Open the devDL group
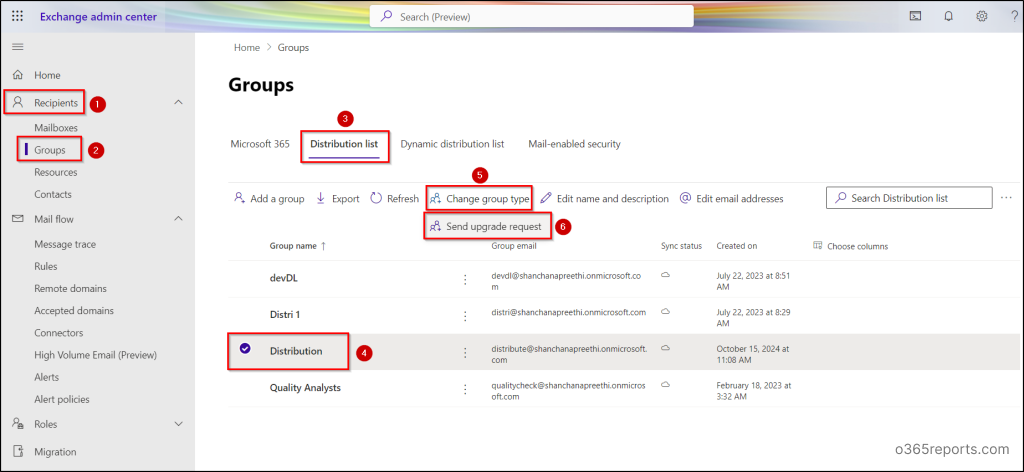Screen dimensions: 1024x472 pos(284,279)
